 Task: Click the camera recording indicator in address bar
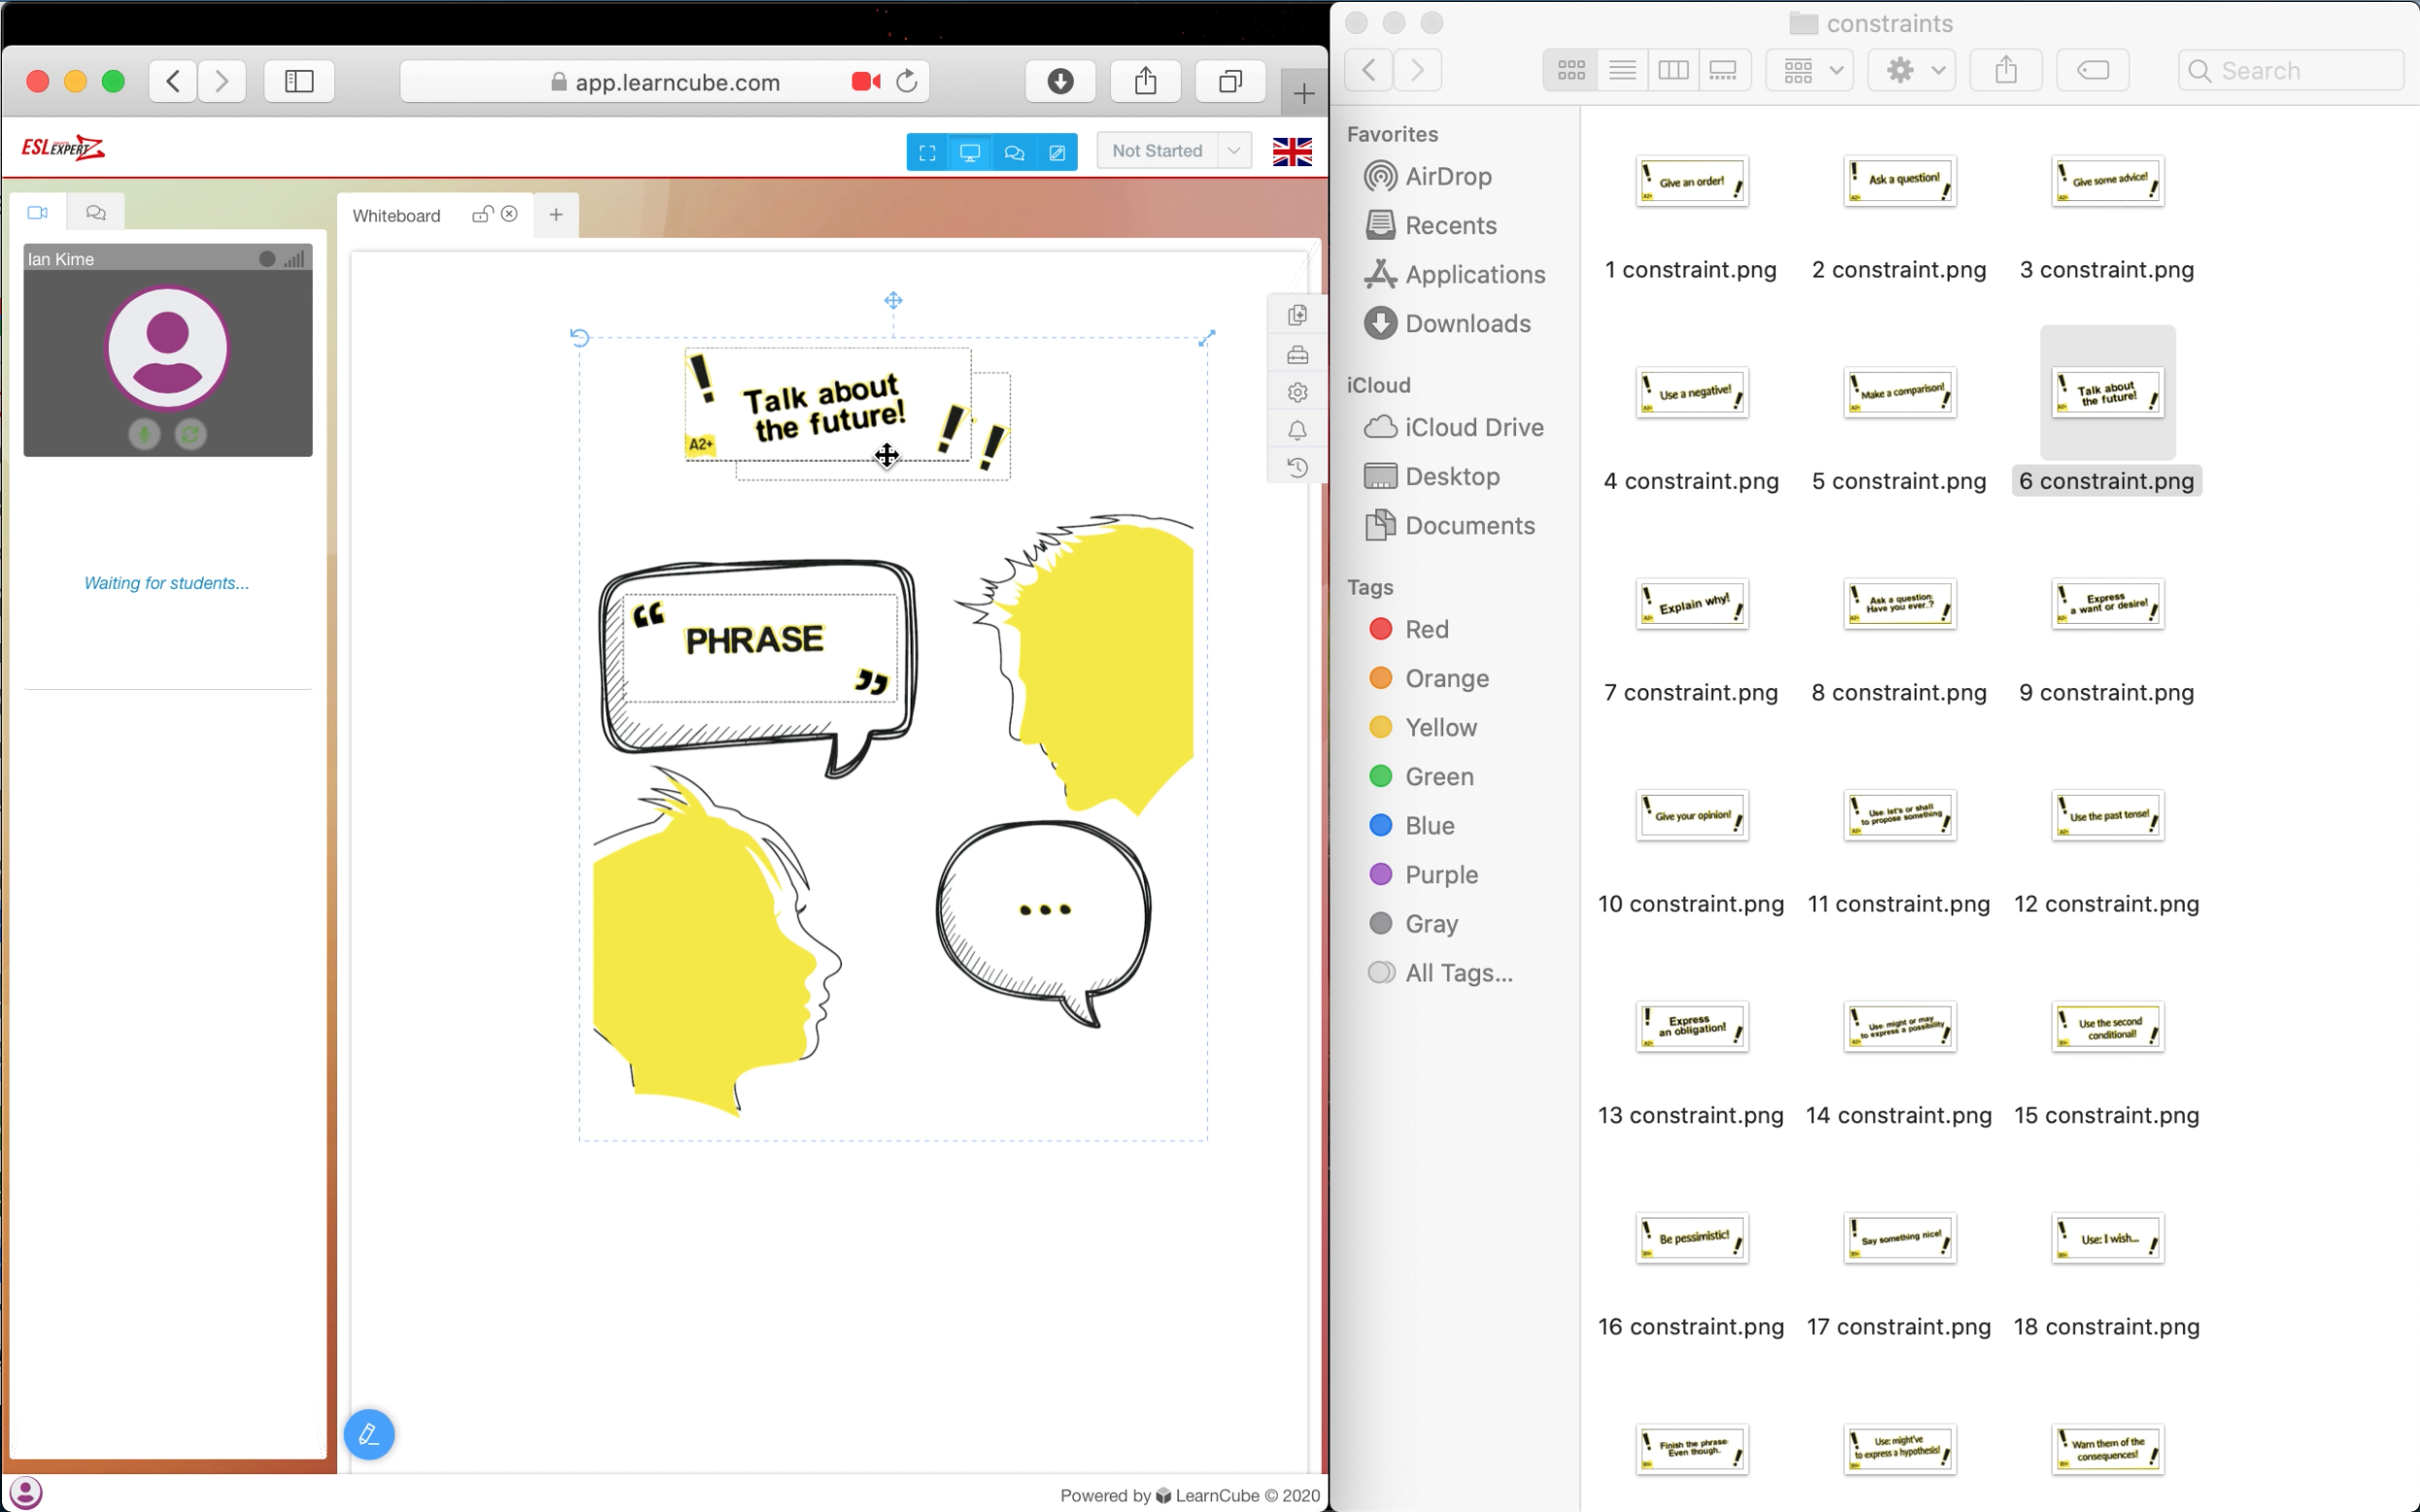[865, 81]
